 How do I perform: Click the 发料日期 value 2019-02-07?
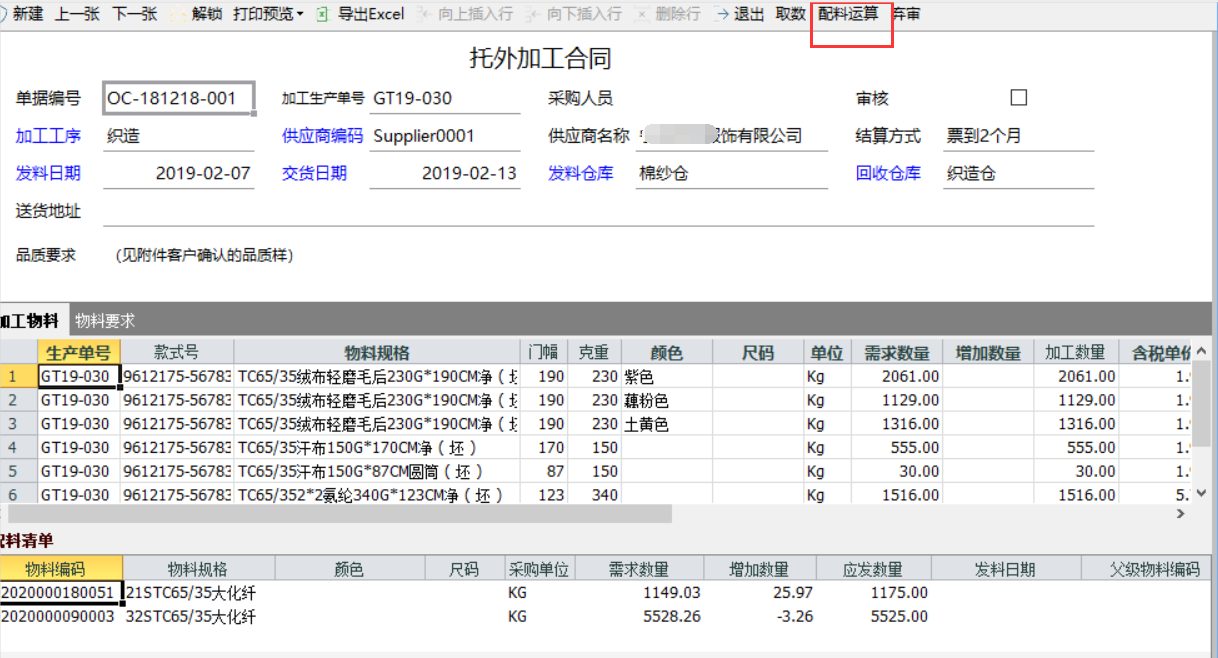pos(179,173)
